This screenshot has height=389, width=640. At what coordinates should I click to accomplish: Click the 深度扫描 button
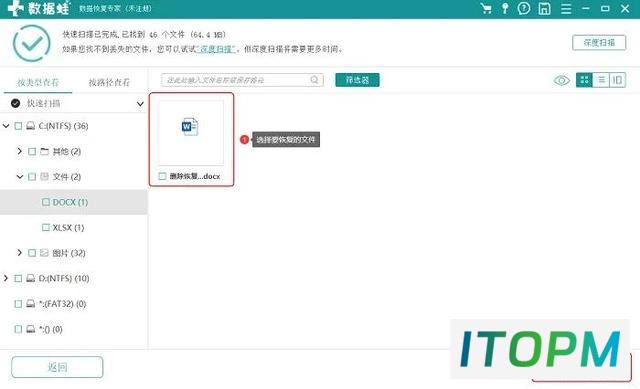tap(599, 42)
